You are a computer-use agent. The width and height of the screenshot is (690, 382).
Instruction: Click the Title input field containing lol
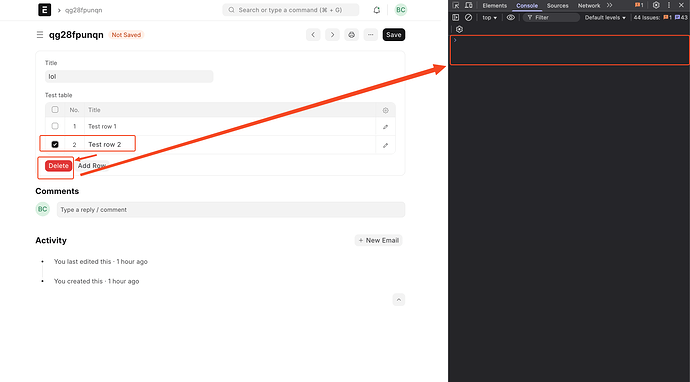click(129, 77)
